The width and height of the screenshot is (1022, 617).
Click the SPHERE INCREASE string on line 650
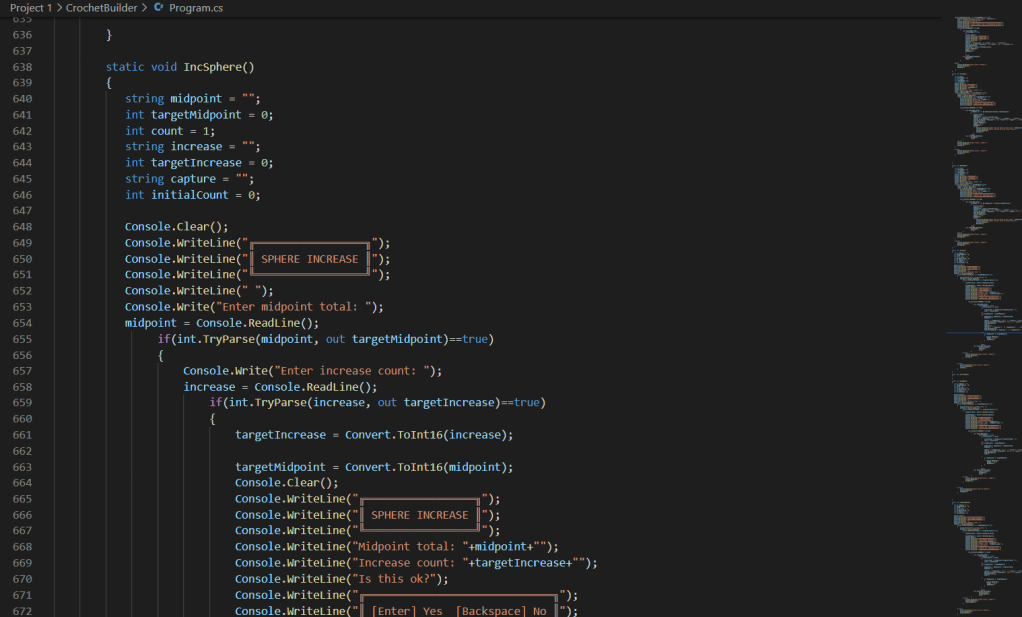coord(309,258)
